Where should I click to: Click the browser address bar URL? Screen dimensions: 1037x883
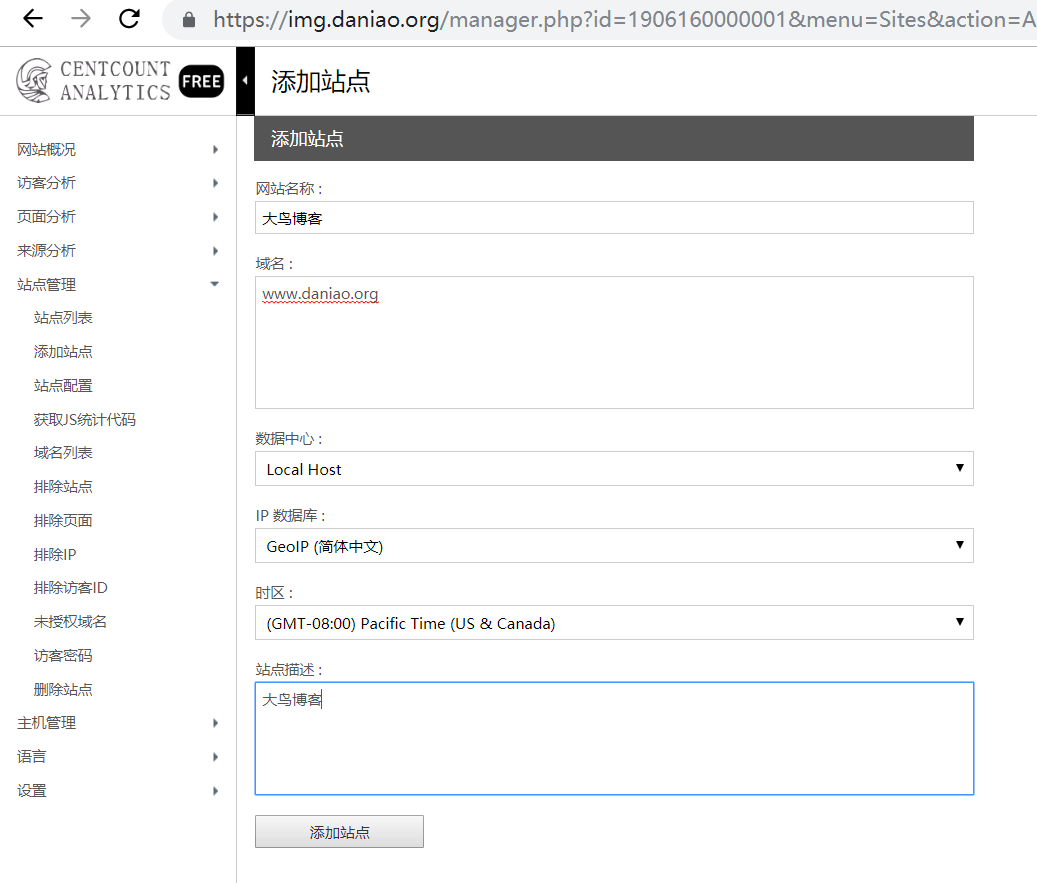(622, 20)
